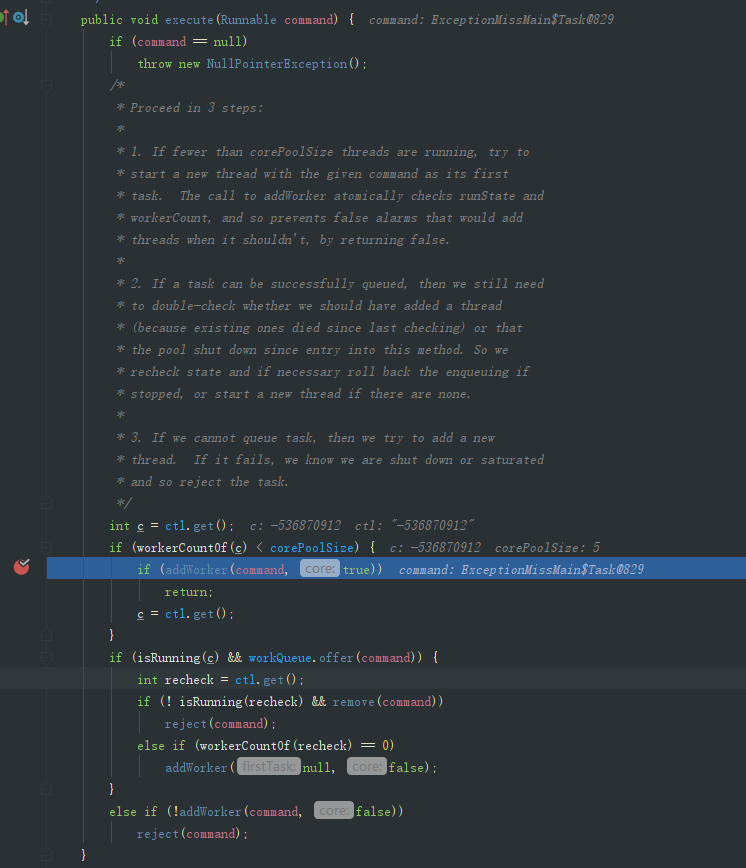Click the debug value on the highlighted line
This screenshot has height=868, width=746.
521,570
